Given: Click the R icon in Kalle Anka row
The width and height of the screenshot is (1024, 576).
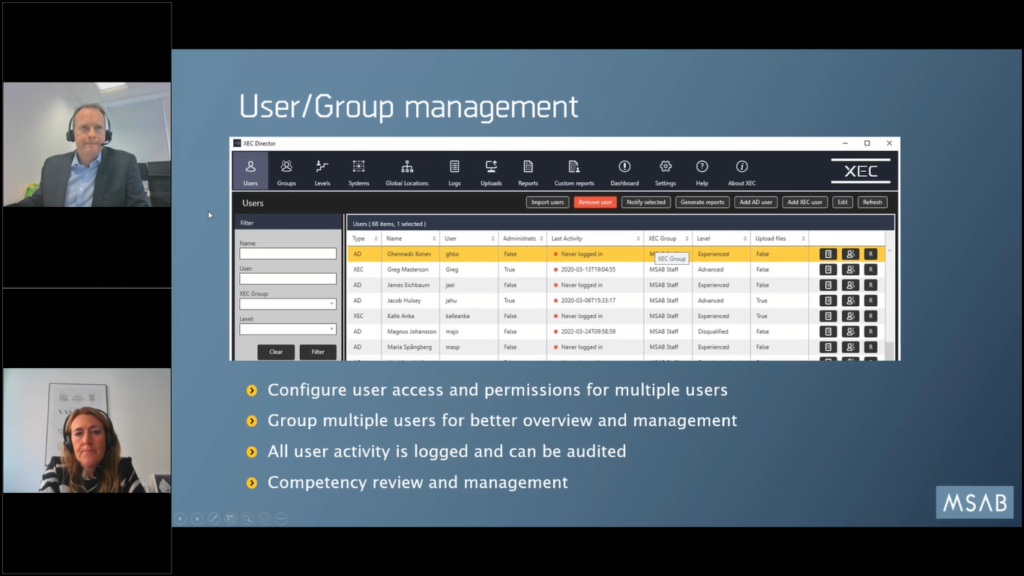Looking at the screenshot, I should pyautogui.click(x=871, y=316).
